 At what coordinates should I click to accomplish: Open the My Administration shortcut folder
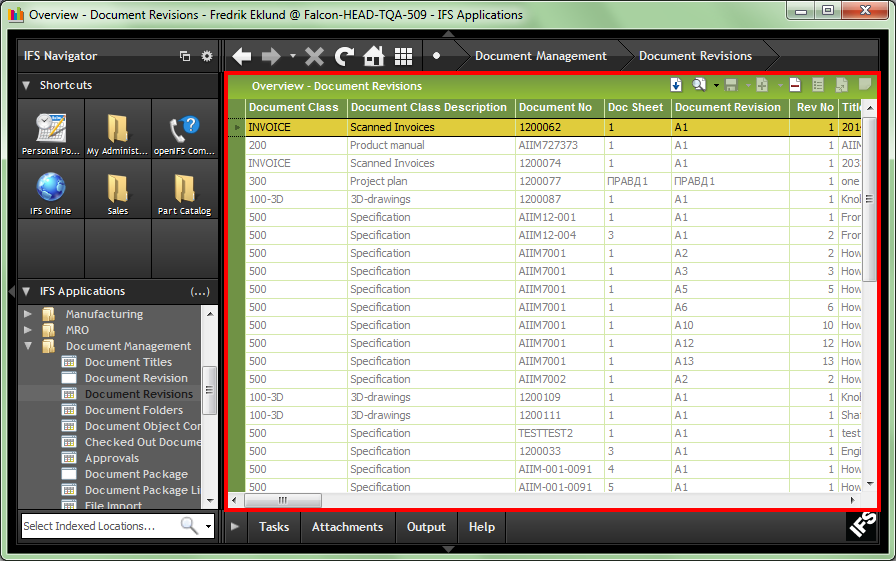click(x=118, y=128)
